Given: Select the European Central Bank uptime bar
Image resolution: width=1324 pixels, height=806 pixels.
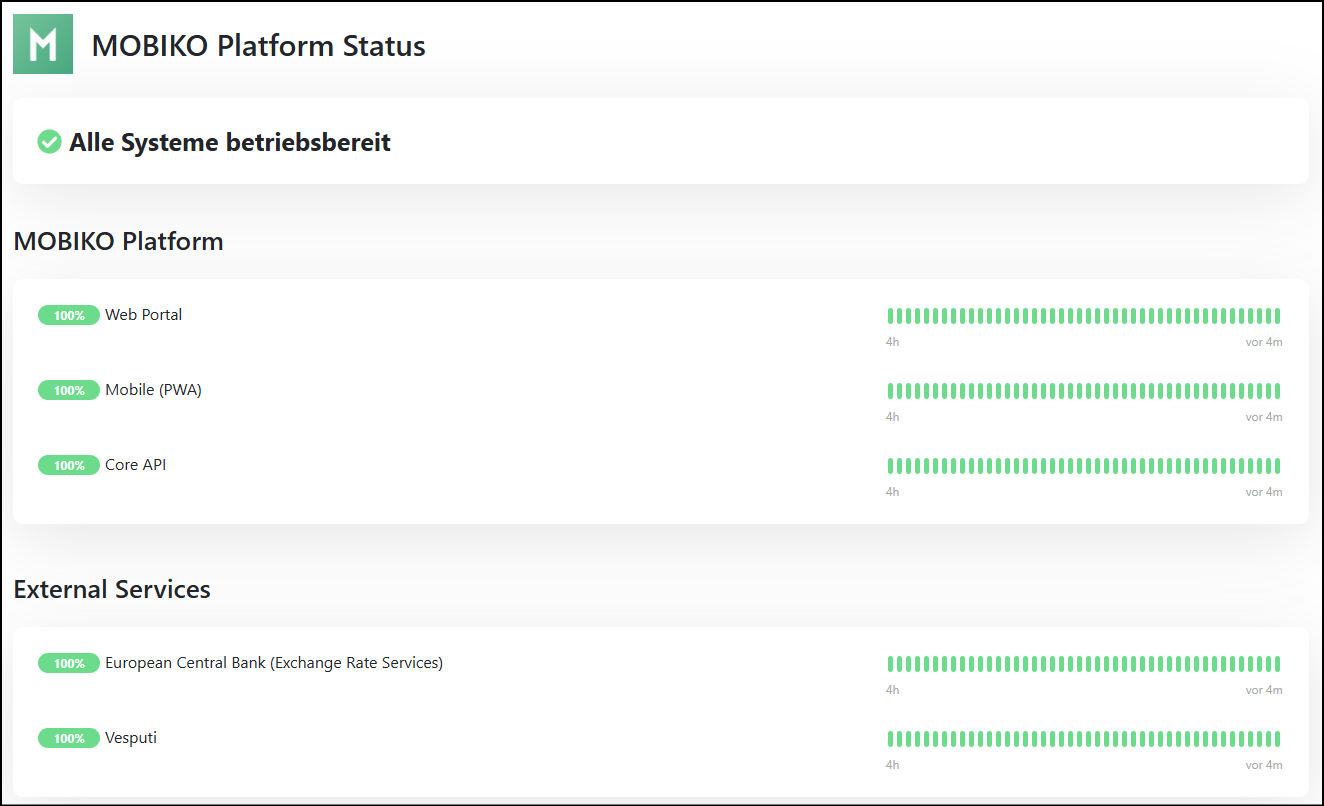Looking at the screenshot, I should click(1083, 664).
